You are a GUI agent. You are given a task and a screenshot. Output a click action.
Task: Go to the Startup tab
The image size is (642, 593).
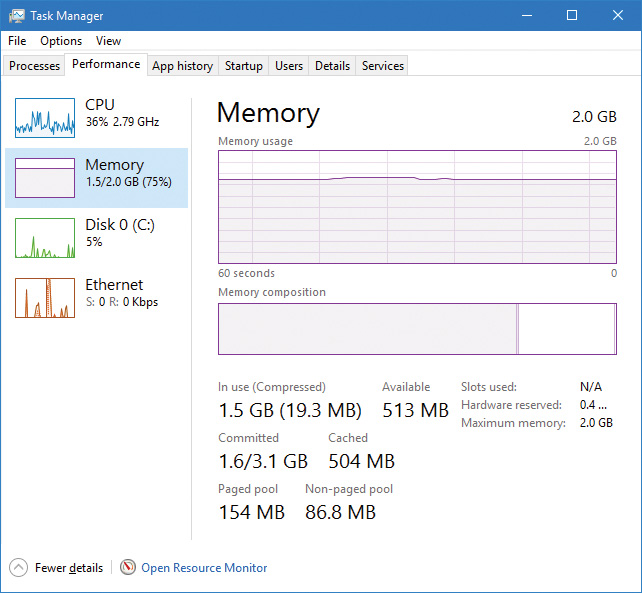244,66
